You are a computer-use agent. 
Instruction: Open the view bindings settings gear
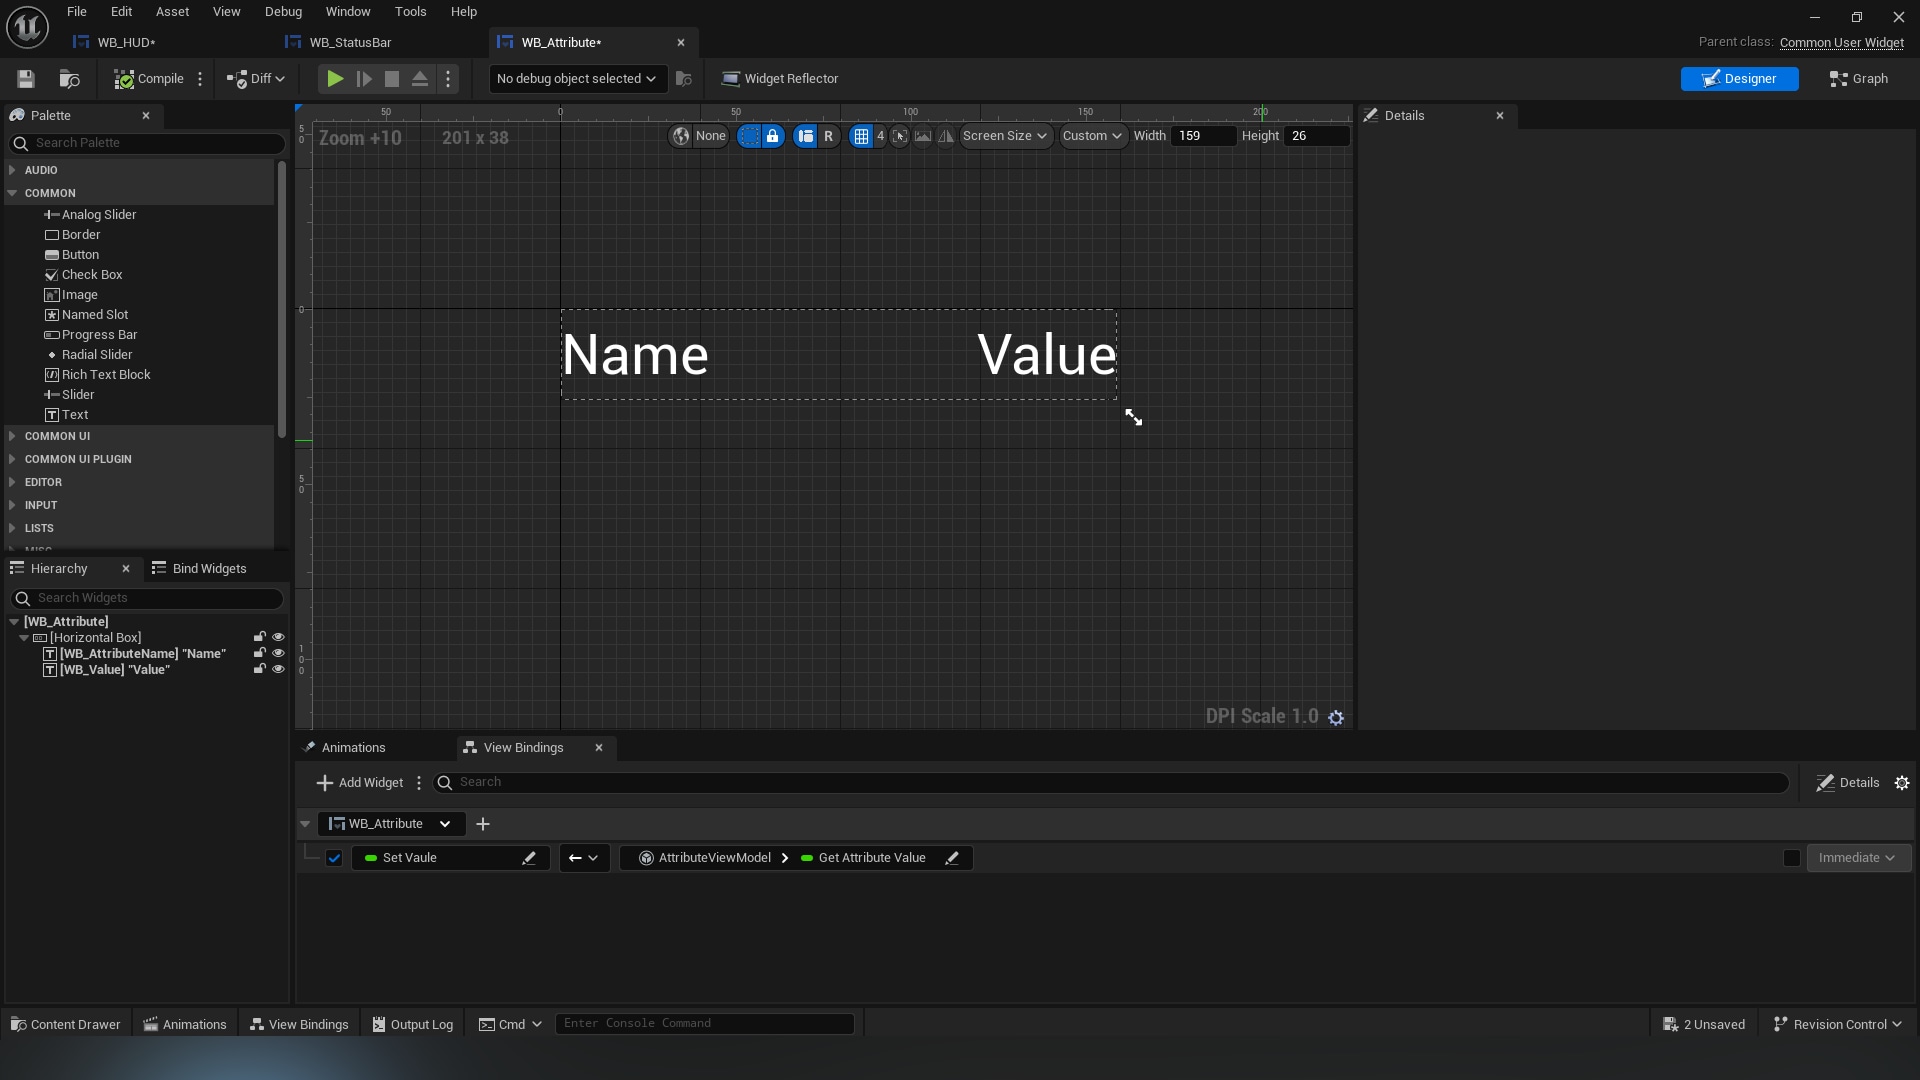pyautogui.click(x=1902, y=783)
